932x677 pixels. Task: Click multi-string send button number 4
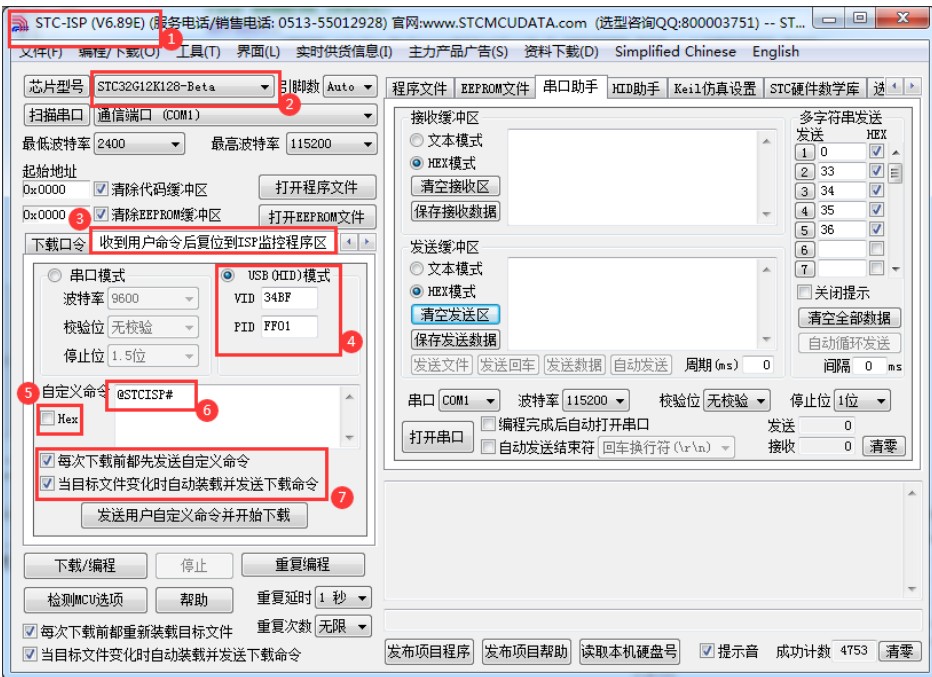(x=804, y=211)
